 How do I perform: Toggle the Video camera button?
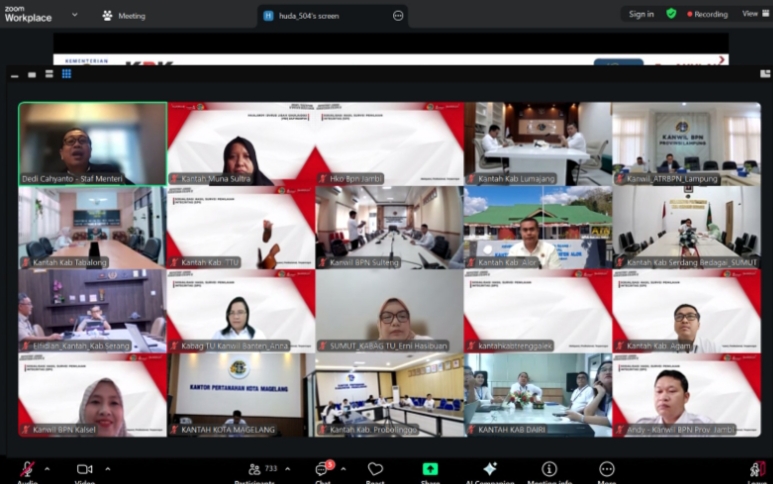[x=85, y=469]
